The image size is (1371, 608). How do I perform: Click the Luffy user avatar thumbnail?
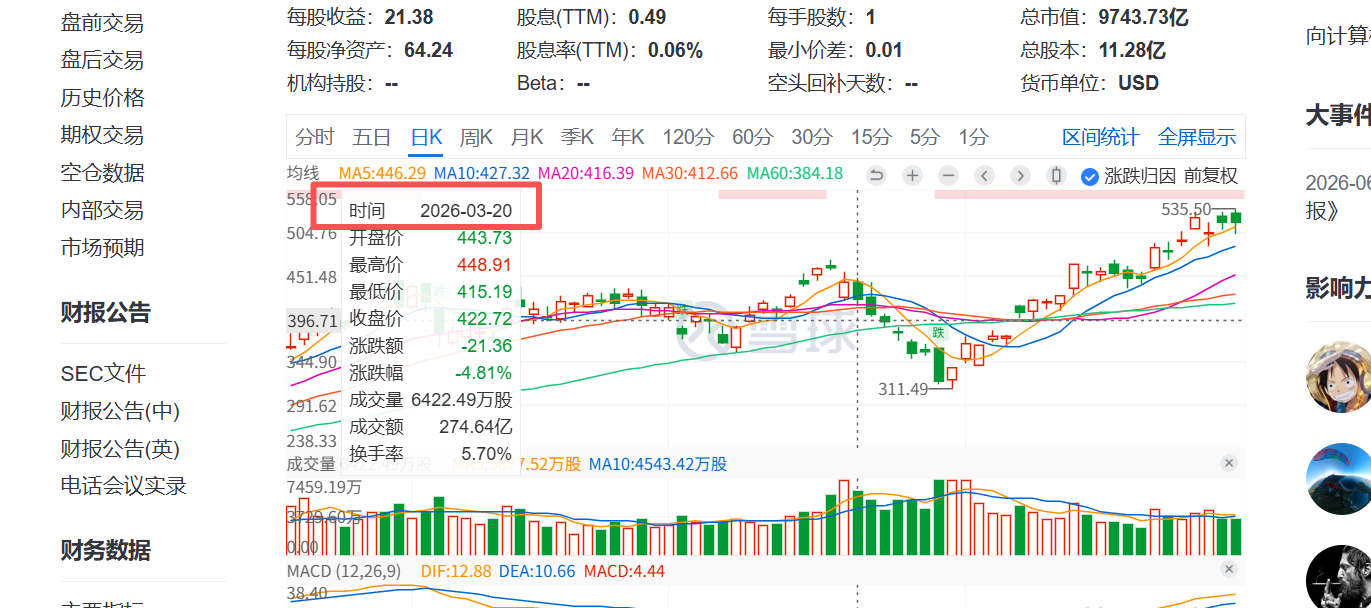(x=1338, y=377)
